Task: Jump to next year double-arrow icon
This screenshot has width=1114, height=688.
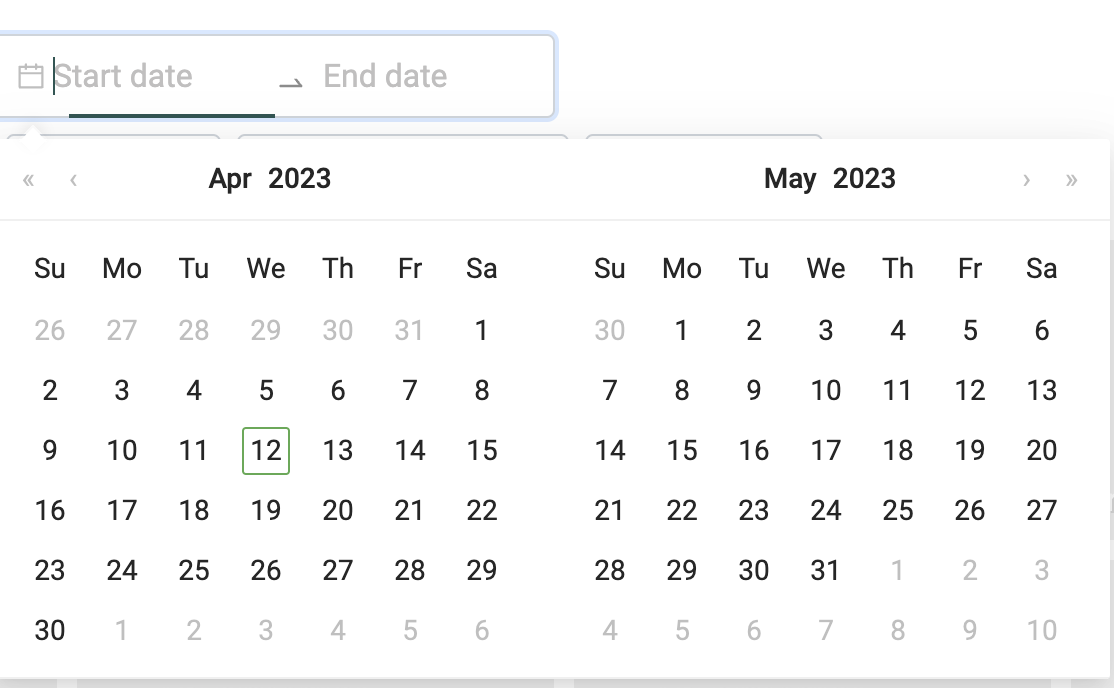Action: (x=1071, y=180)
